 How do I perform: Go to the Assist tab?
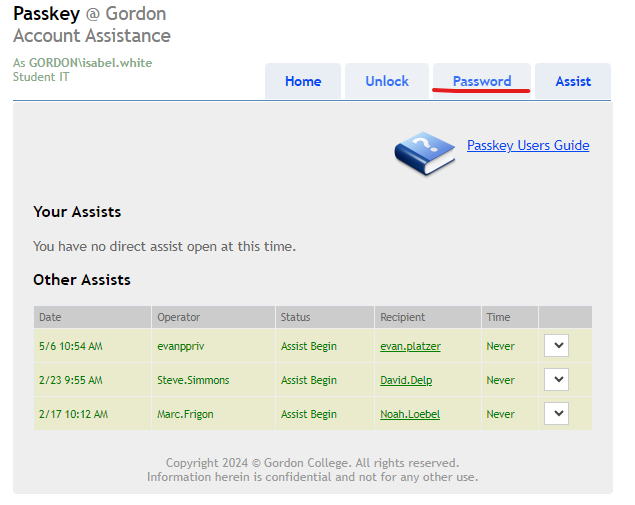click(573, 81)
